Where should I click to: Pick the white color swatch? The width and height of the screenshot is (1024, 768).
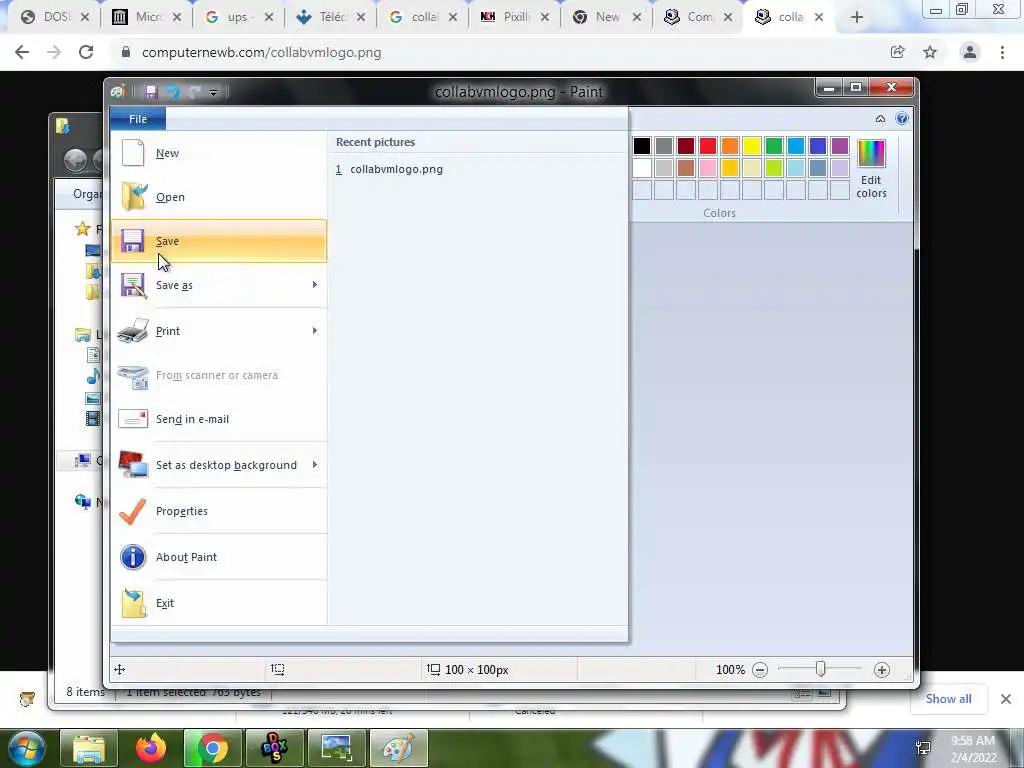[642, 168]
